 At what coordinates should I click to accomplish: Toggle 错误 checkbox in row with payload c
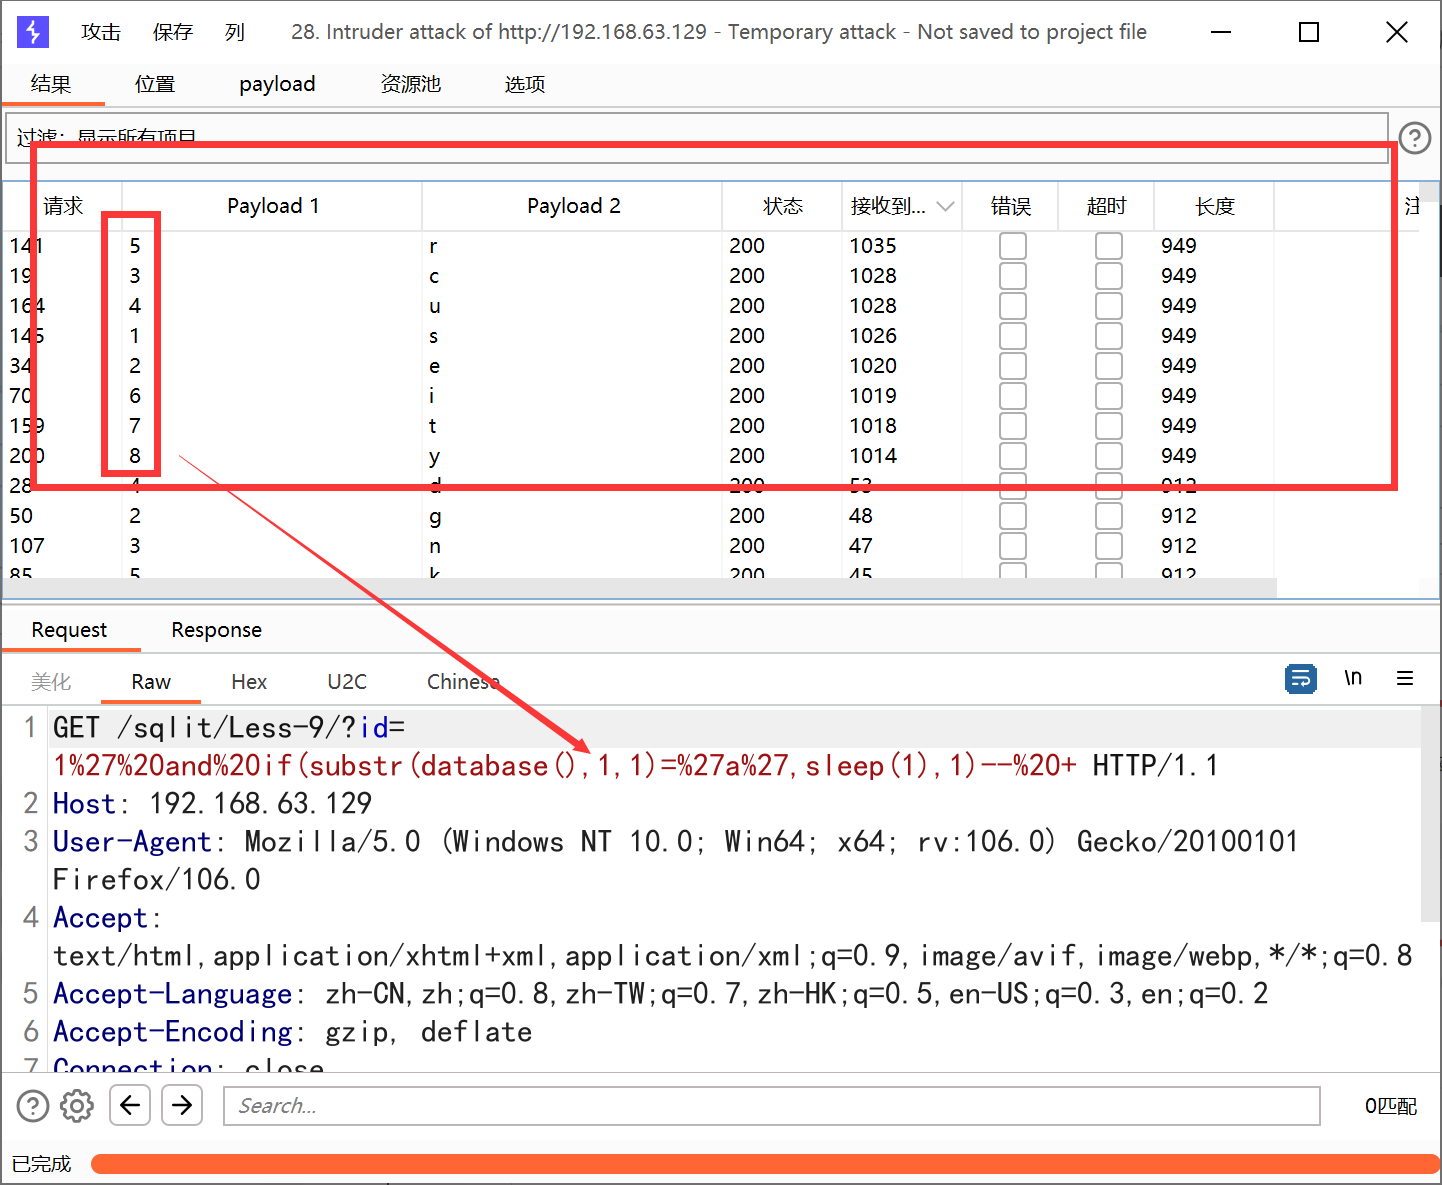pos(1013,276)
